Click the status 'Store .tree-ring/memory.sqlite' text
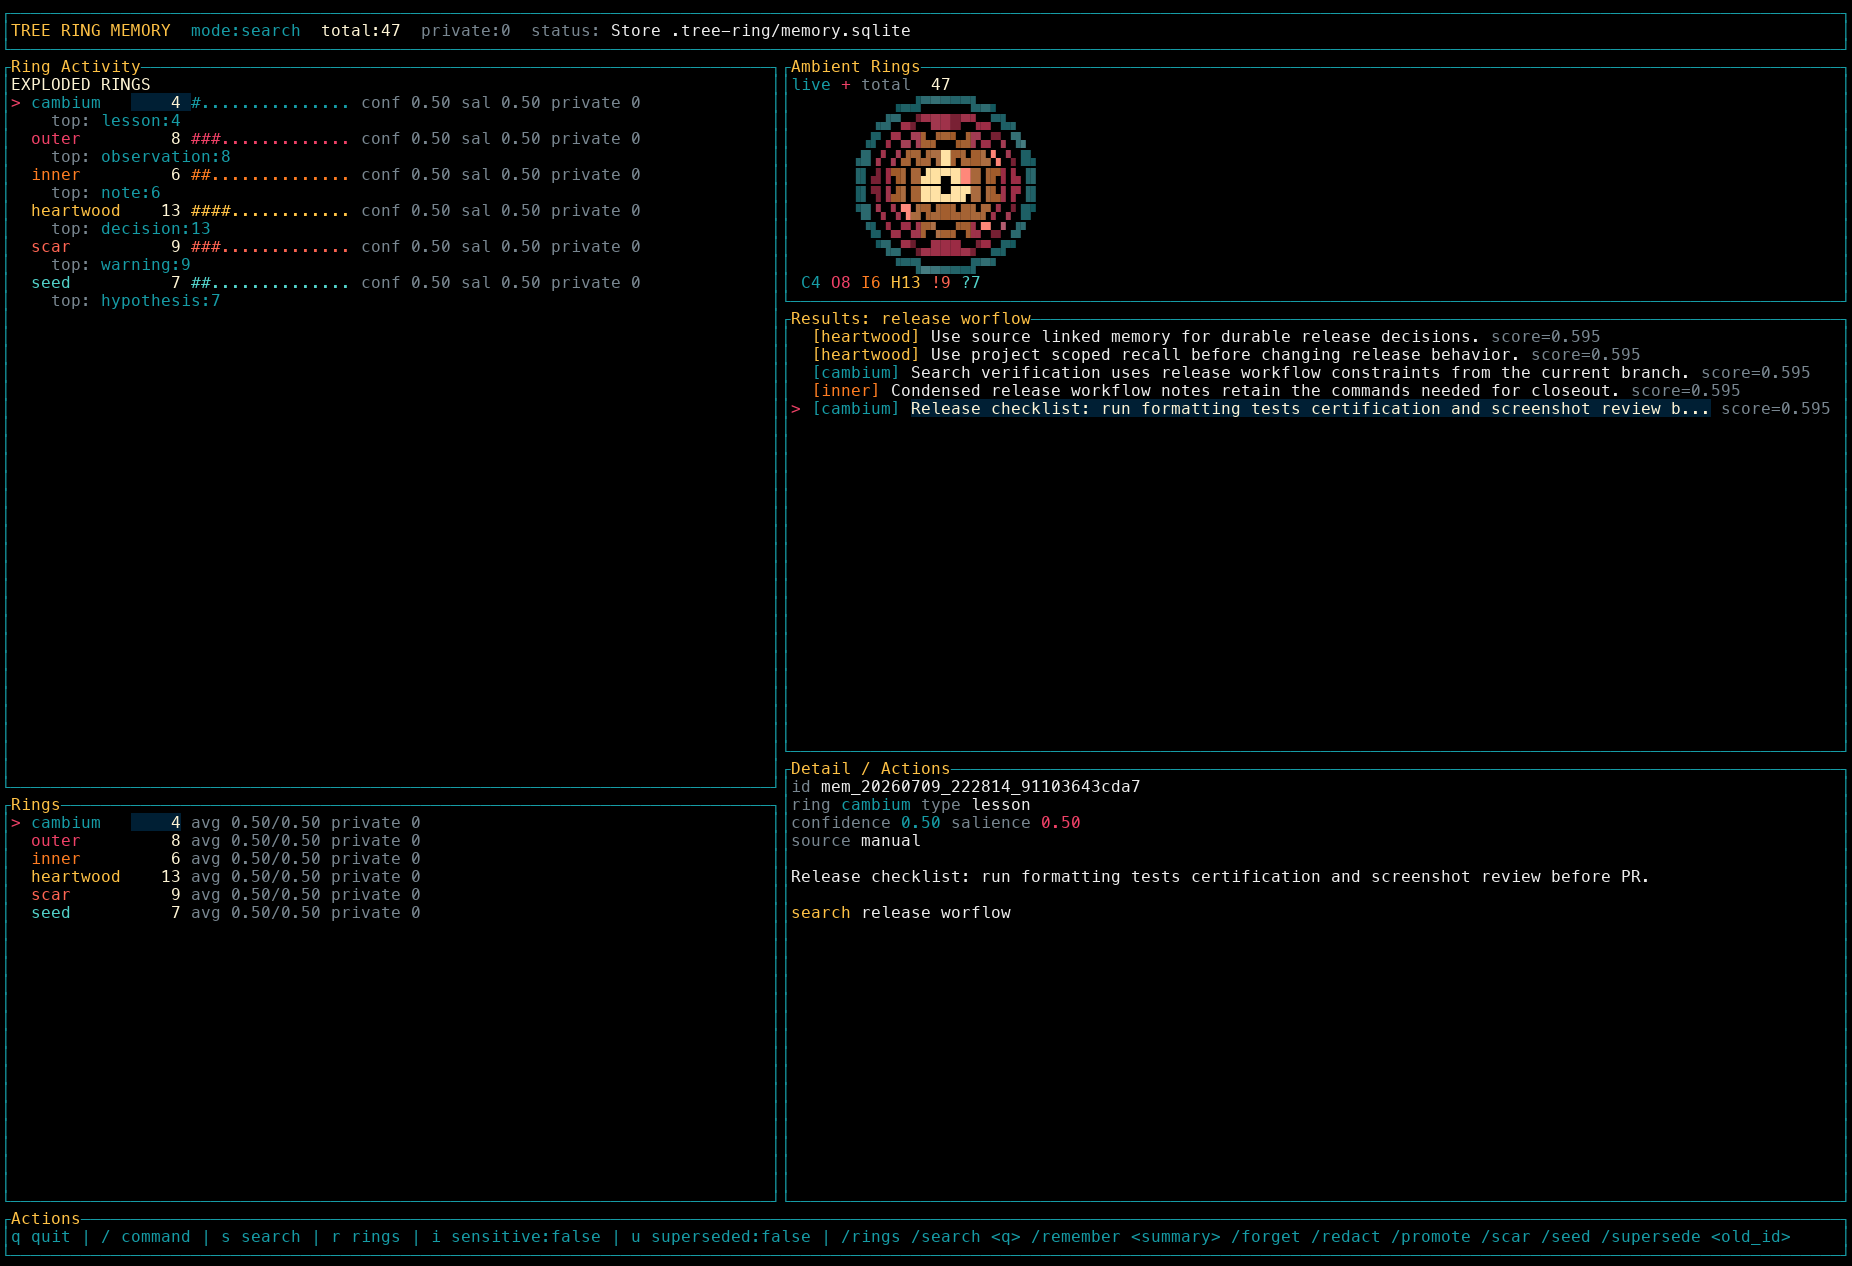 [x=761, y=31]
